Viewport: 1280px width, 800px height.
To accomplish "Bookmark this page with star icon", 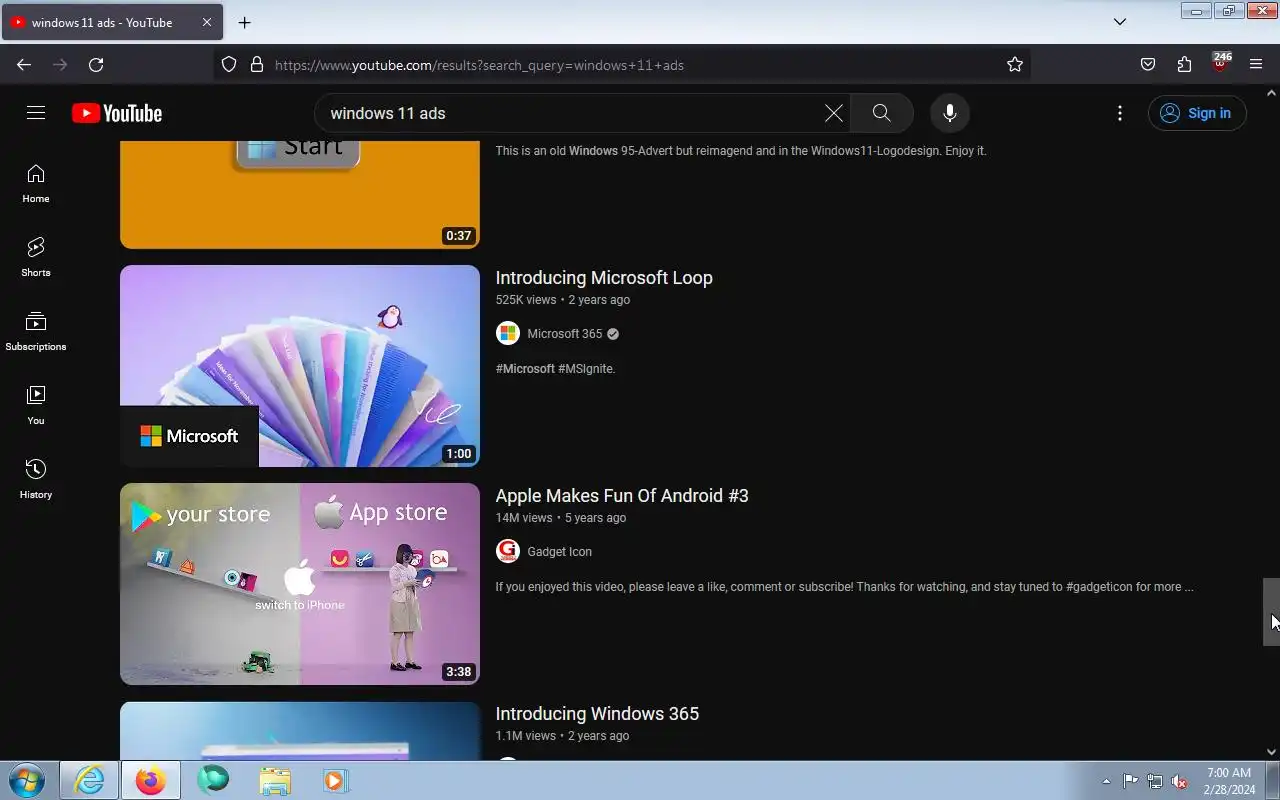I will (x=1015, y=65).
